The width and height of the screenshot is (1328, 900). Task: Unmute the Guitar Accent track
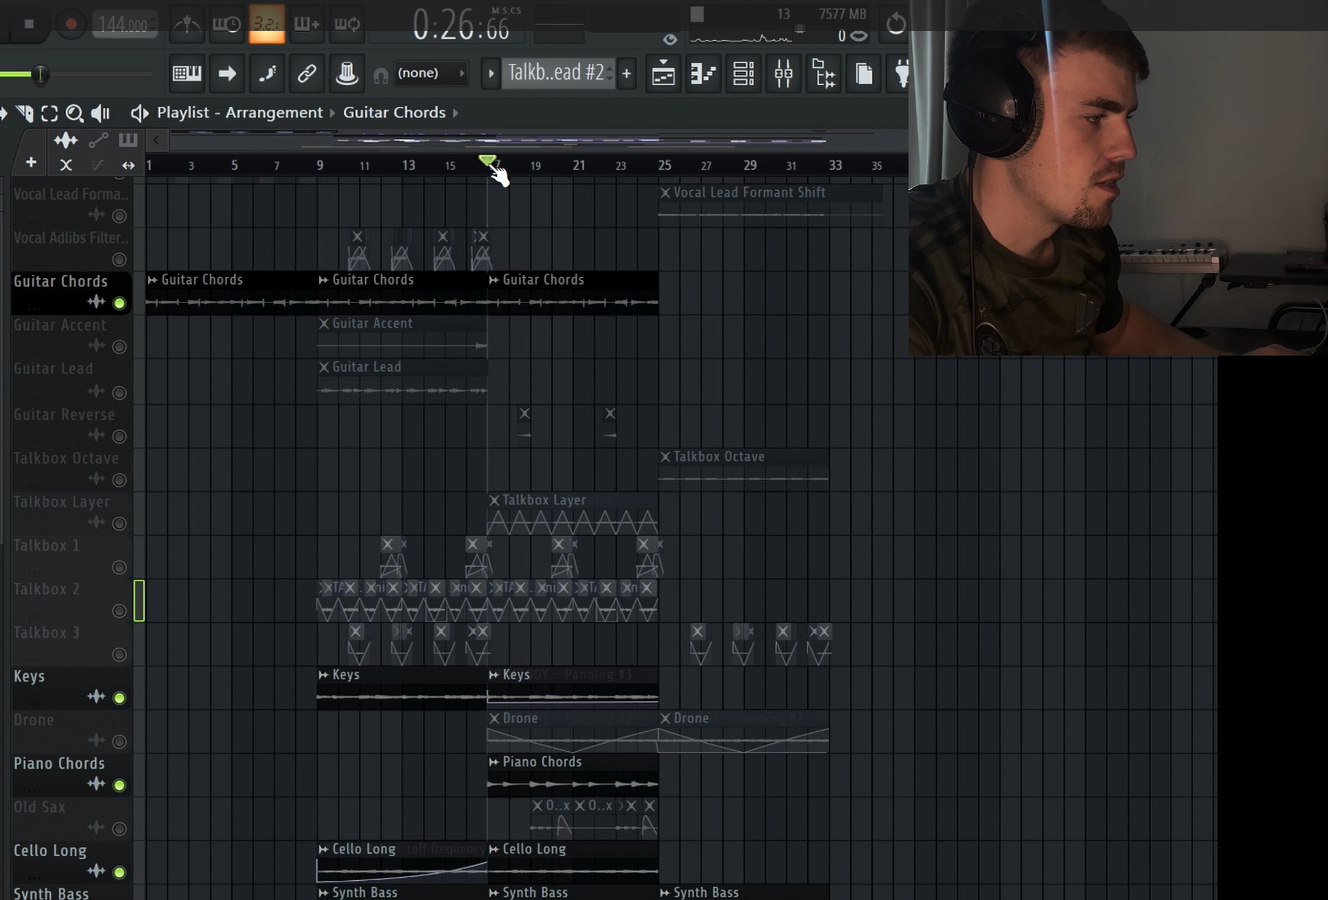119,347
